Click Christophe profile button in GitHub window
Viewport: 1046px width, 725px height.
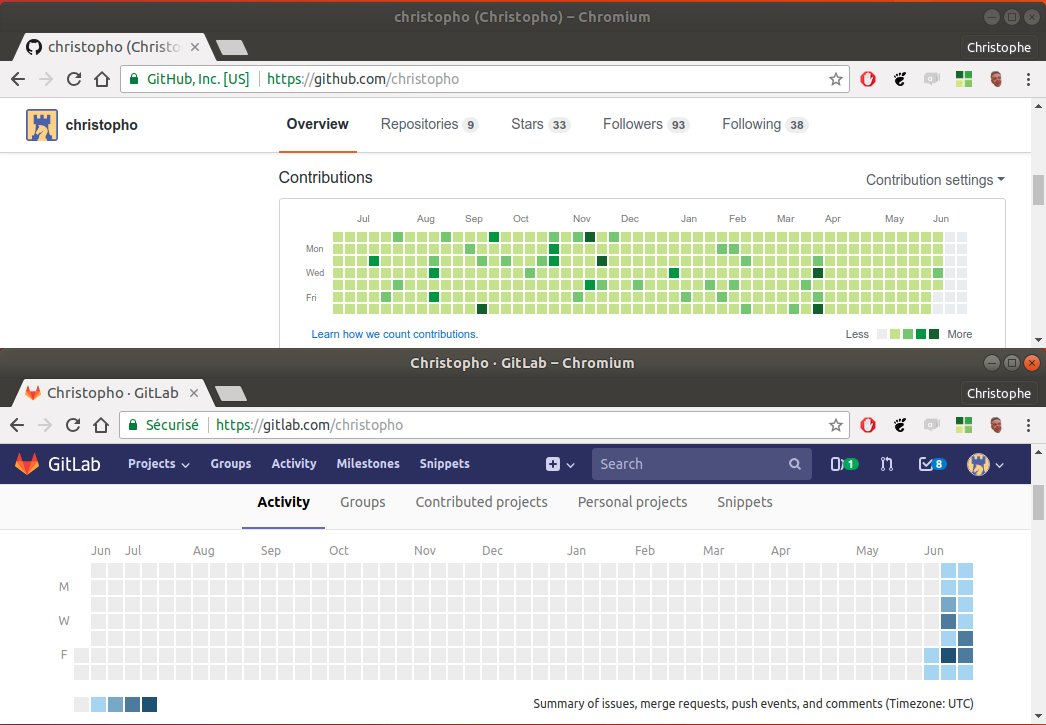click(x=999, y=47)
